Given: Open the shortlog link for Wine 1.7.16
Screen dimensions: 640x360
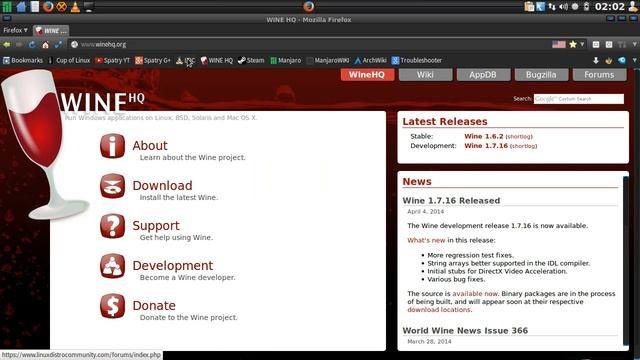Looking at the screenshot, I should 523,146.
